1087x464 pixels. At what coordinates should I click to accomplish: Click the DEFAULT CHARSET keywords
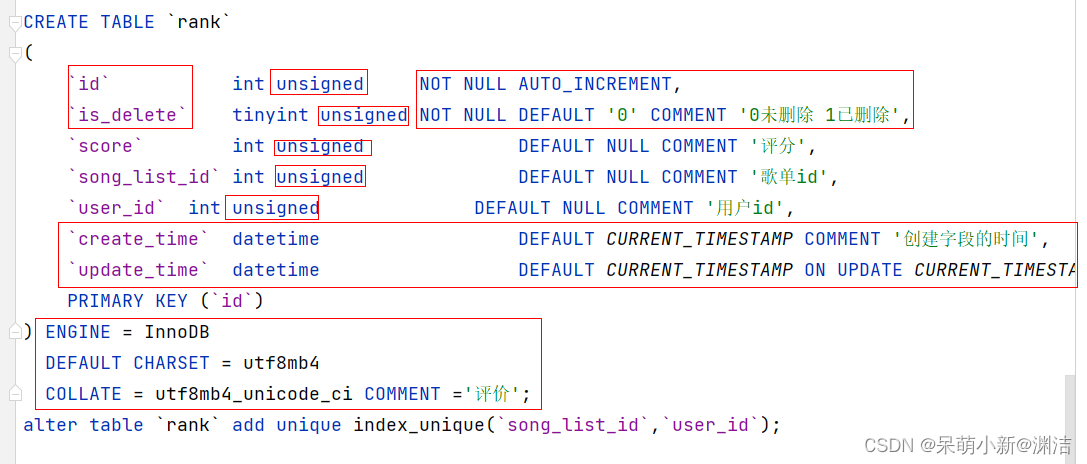click(x=128, y=363)
